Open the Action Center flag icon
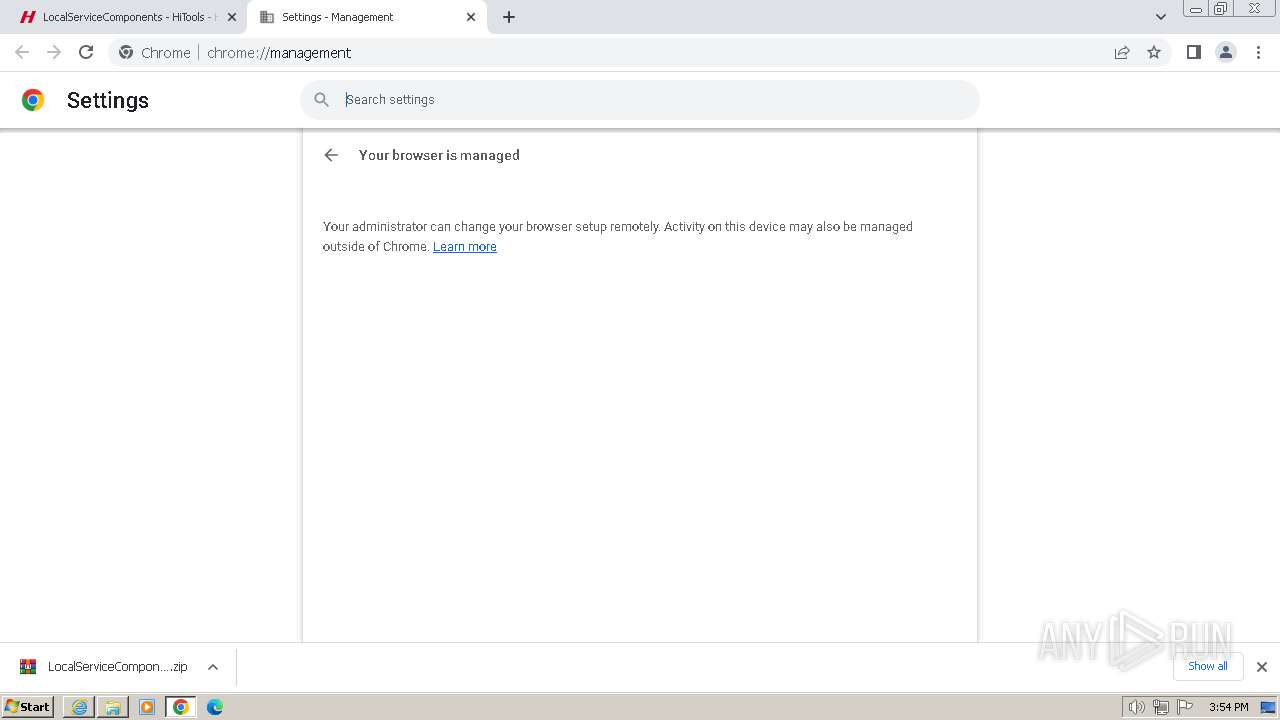1280x720 pixels. tap(1185, 707)
